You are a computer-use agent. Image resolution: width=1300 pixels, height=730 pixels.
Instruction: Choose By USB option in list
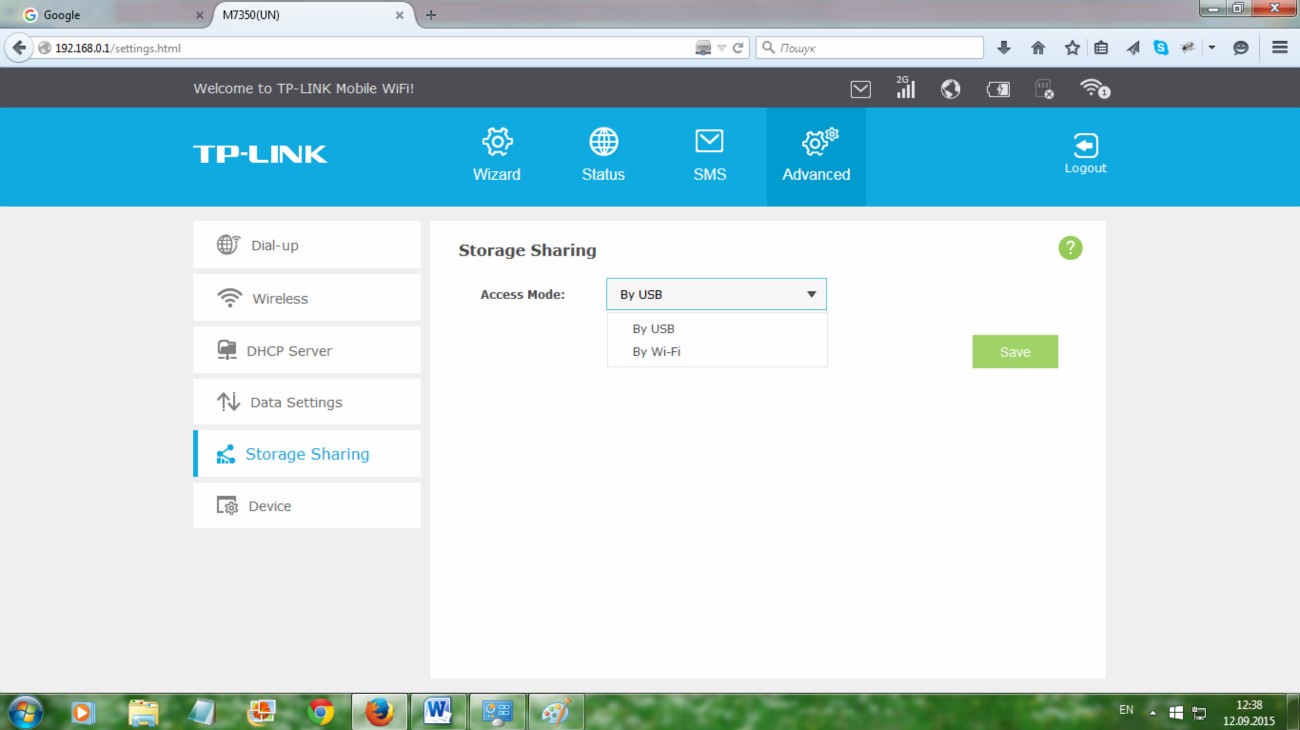653,328
